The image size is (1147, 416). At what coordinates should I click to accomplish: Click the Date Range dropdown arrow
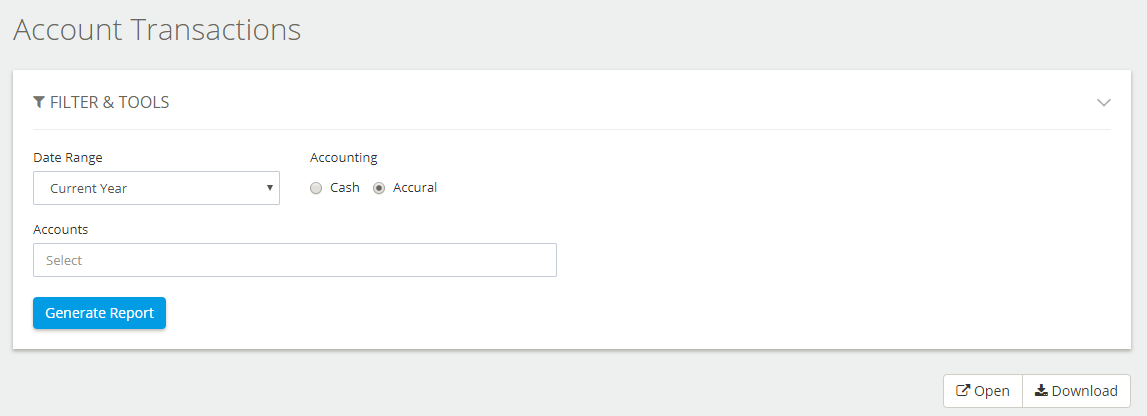270,188
